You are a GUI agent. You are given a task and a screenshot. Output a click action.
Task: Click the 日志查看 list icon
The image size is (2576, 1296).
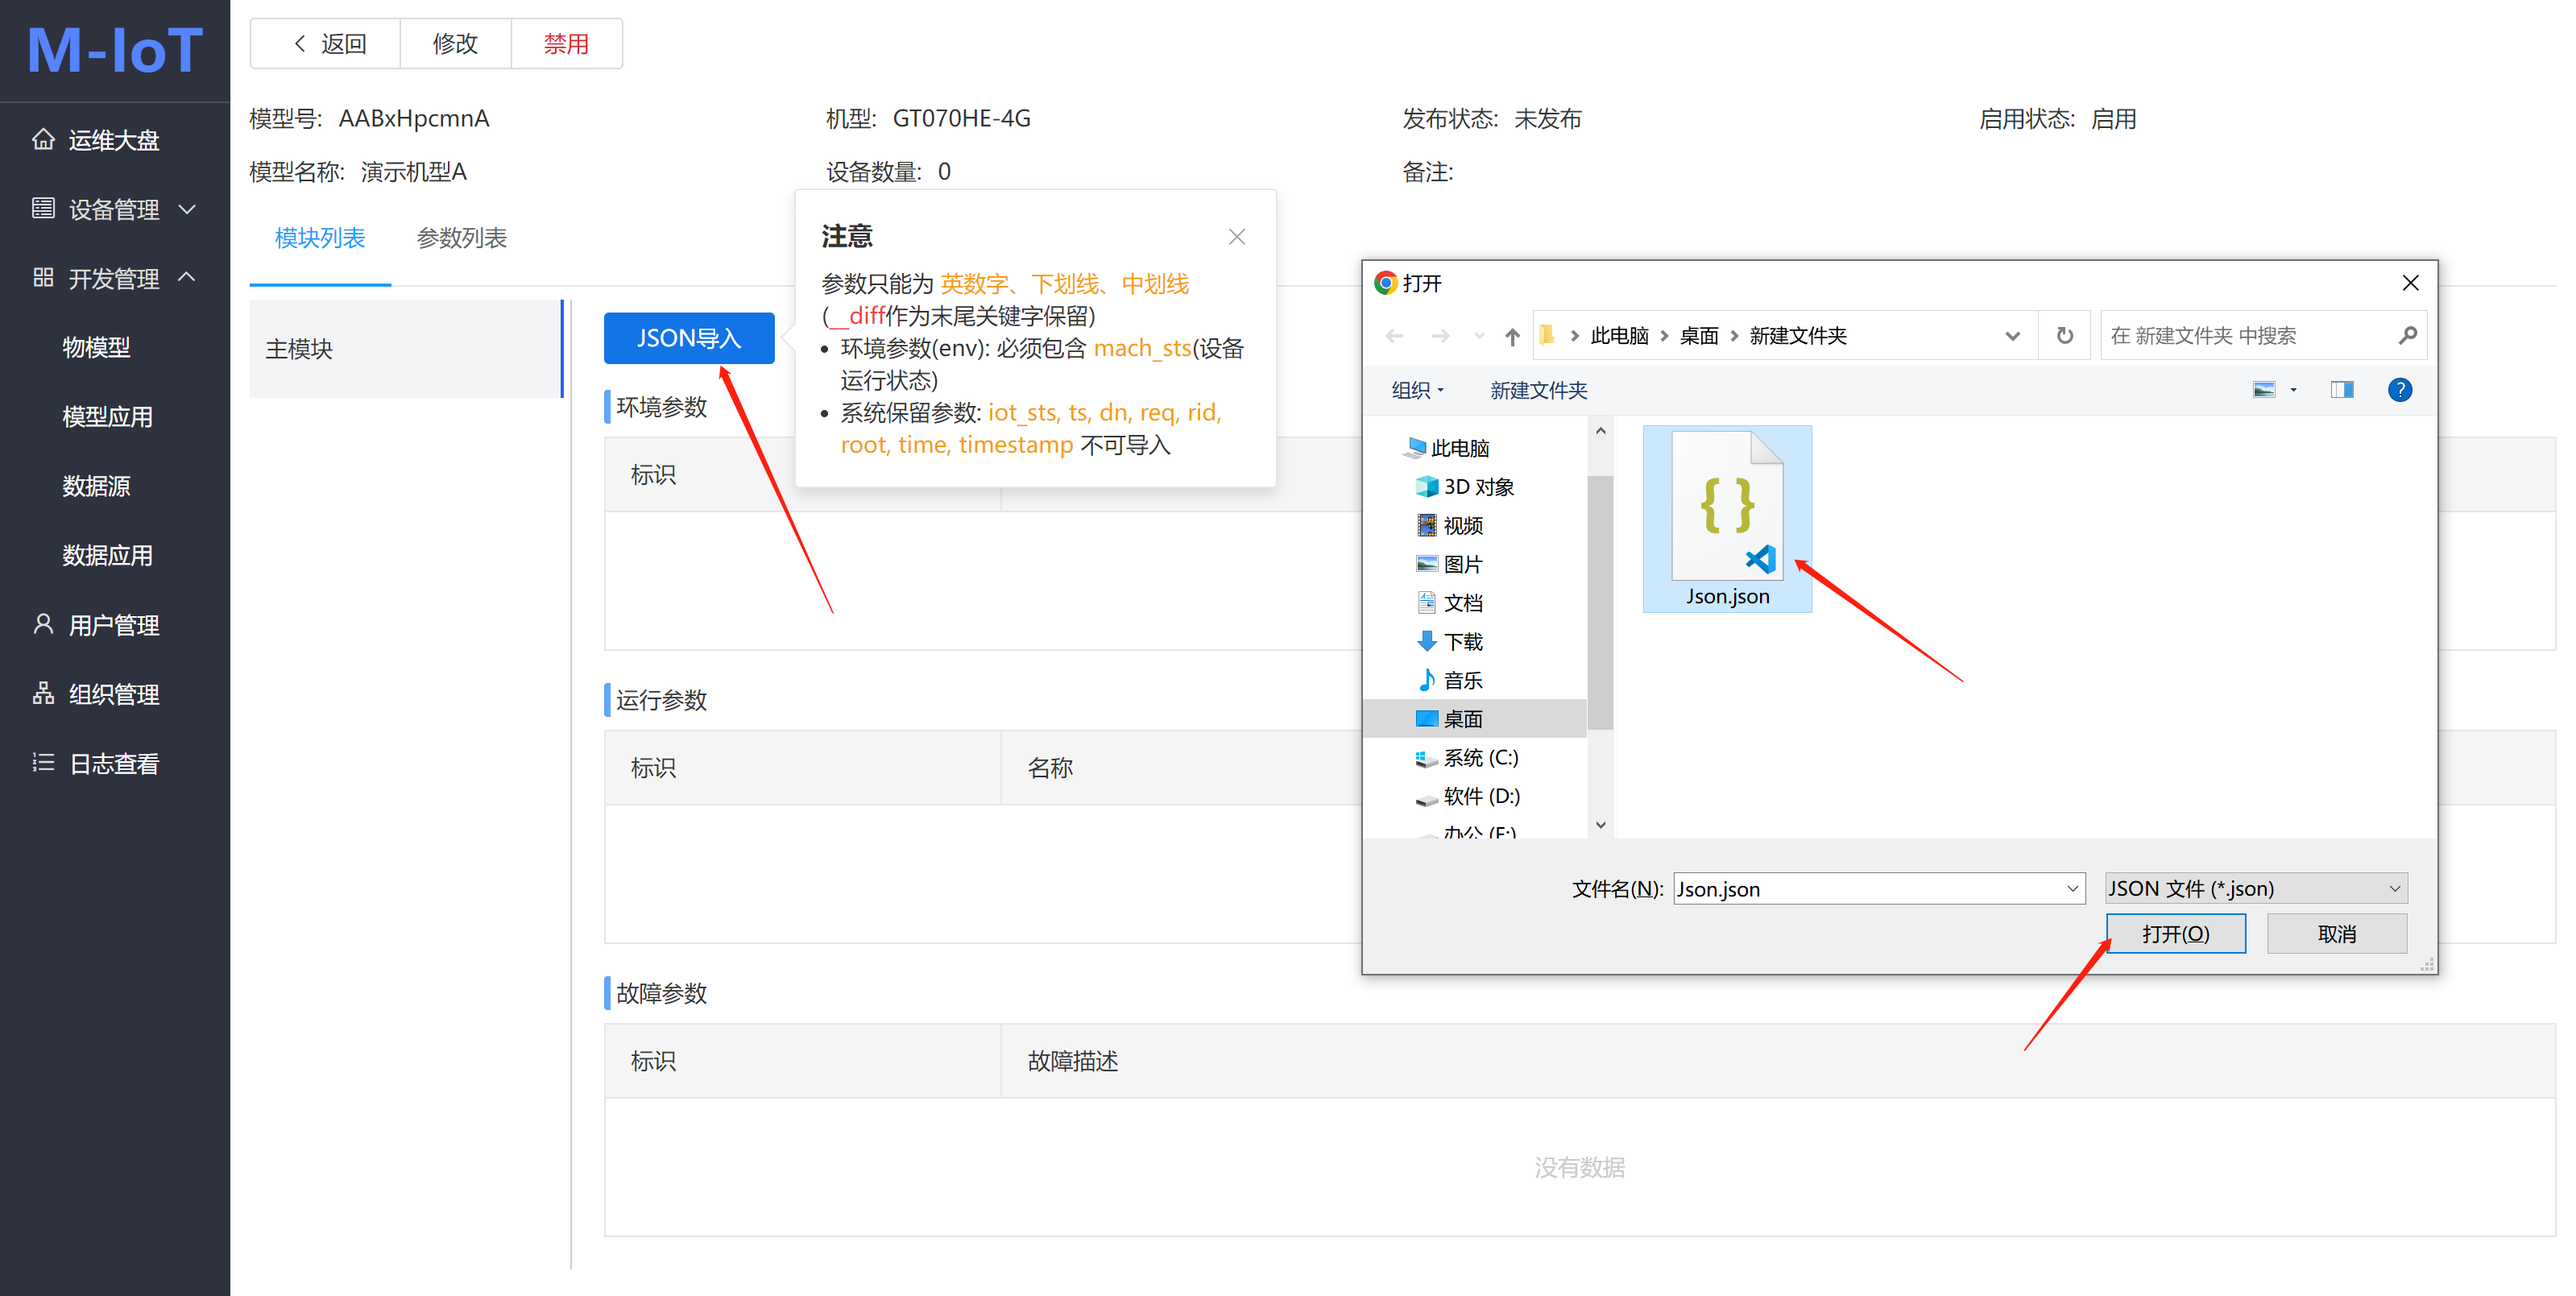(43, 763)
